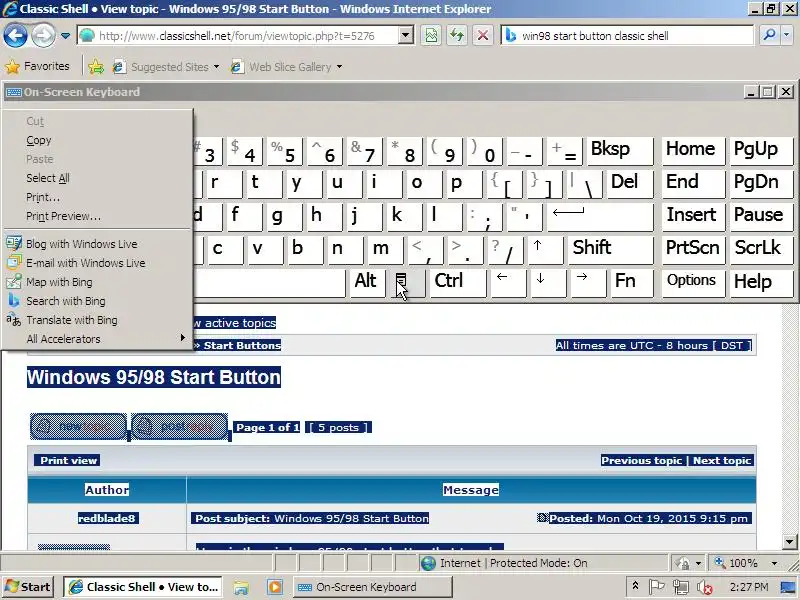Click the Compatibility View icon

tap(431, 36)
